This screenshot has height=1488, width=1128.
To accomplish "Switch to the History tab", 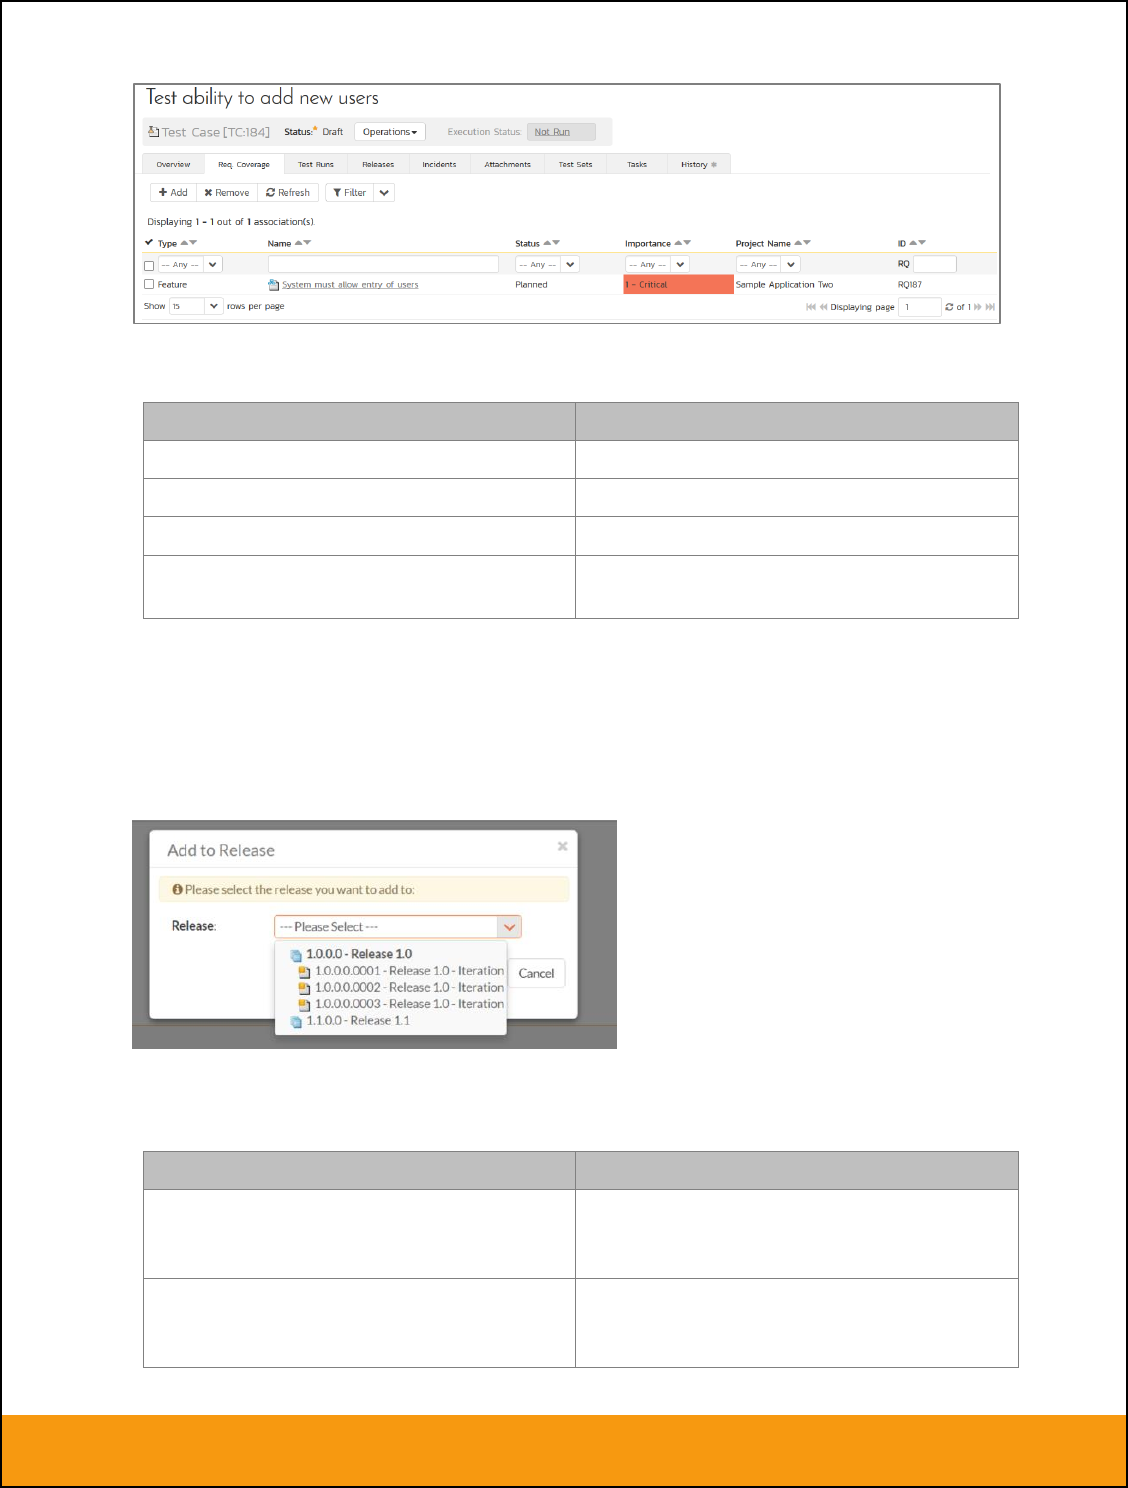I will 699,164.
